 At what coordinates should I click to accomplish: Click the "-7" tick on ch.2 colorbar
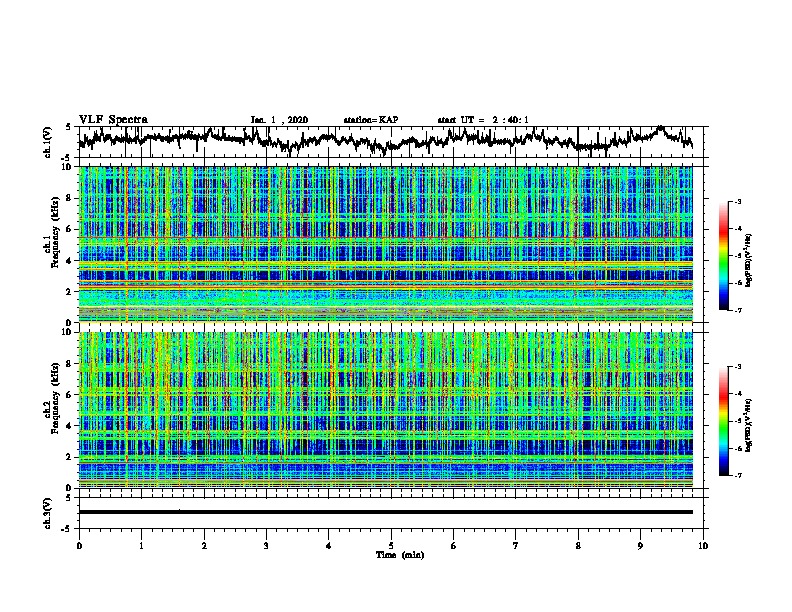click(x=737, y=475)
